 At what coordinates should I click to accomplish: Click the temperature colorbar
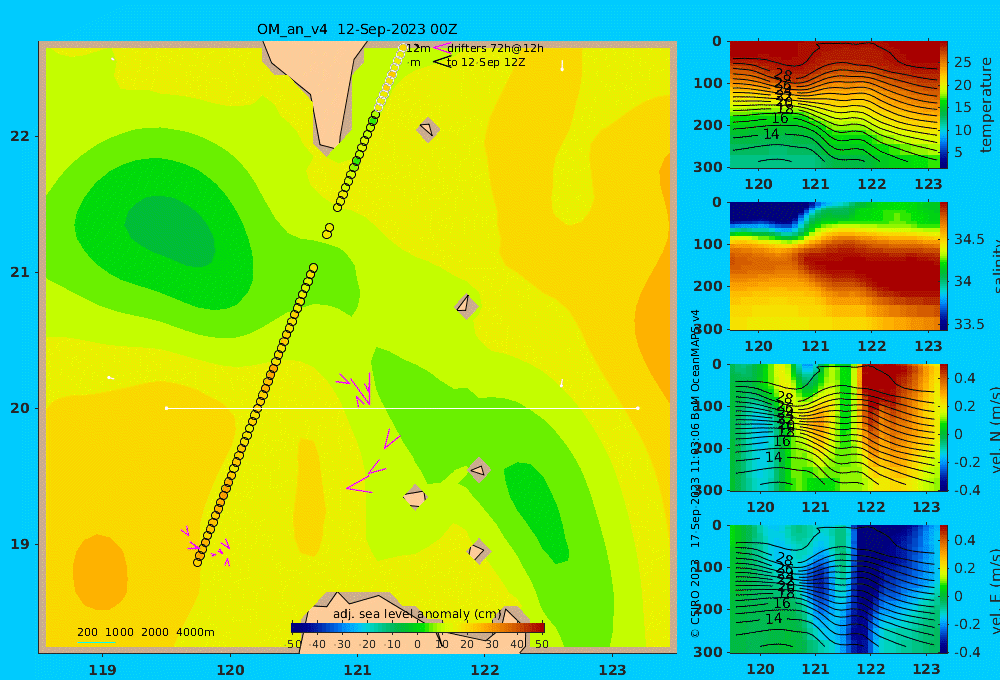pos(943,105)
